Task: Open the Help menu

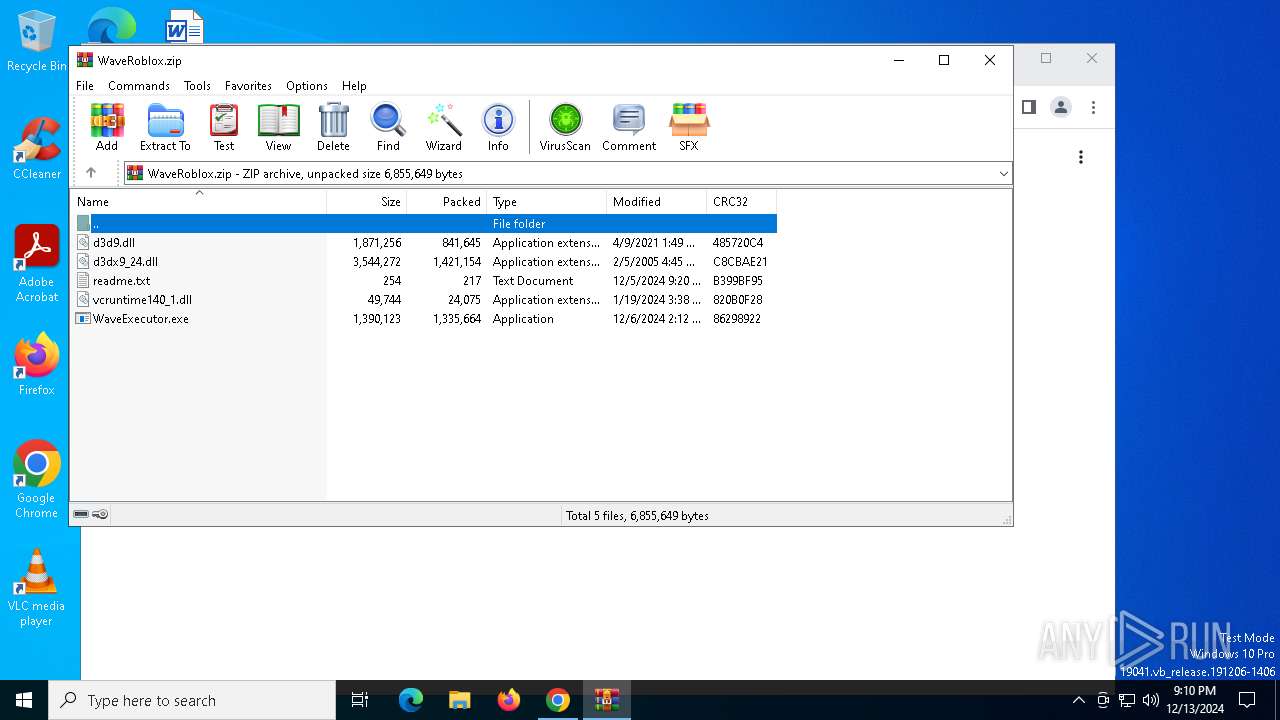Action: coord(354,86)
